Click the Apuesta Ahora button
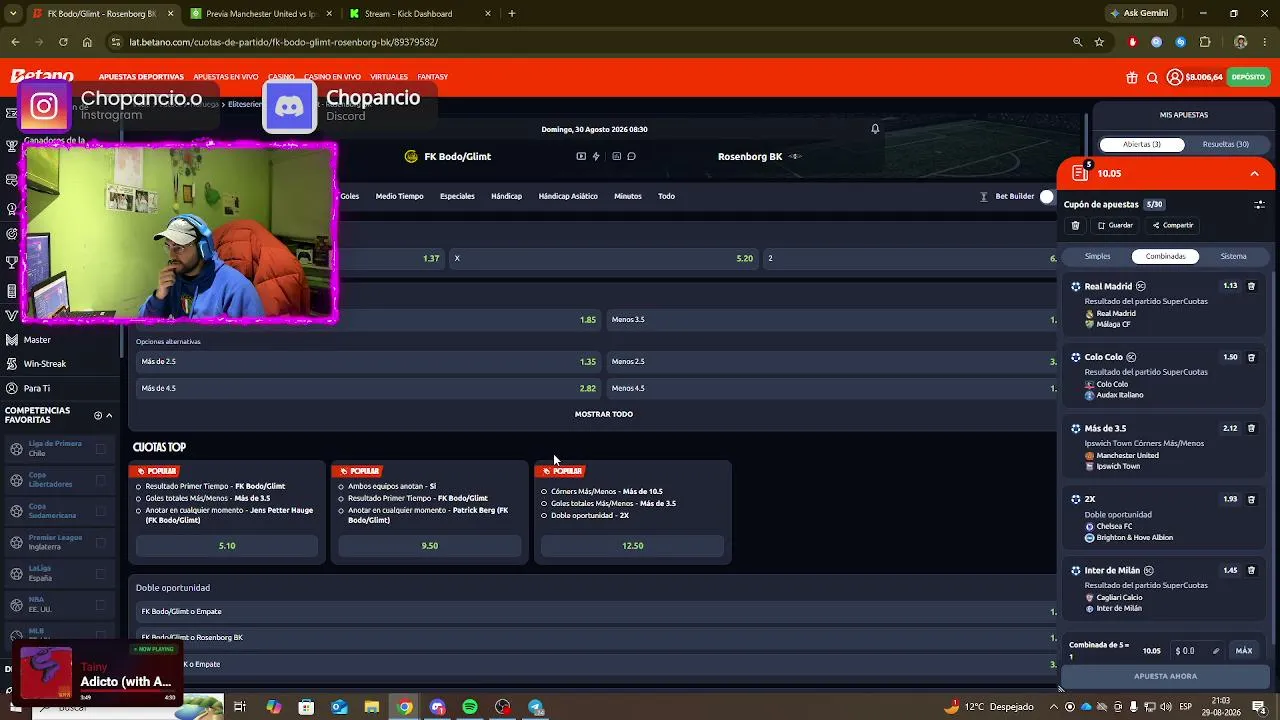1280x720 pixels. [1166, 676]
